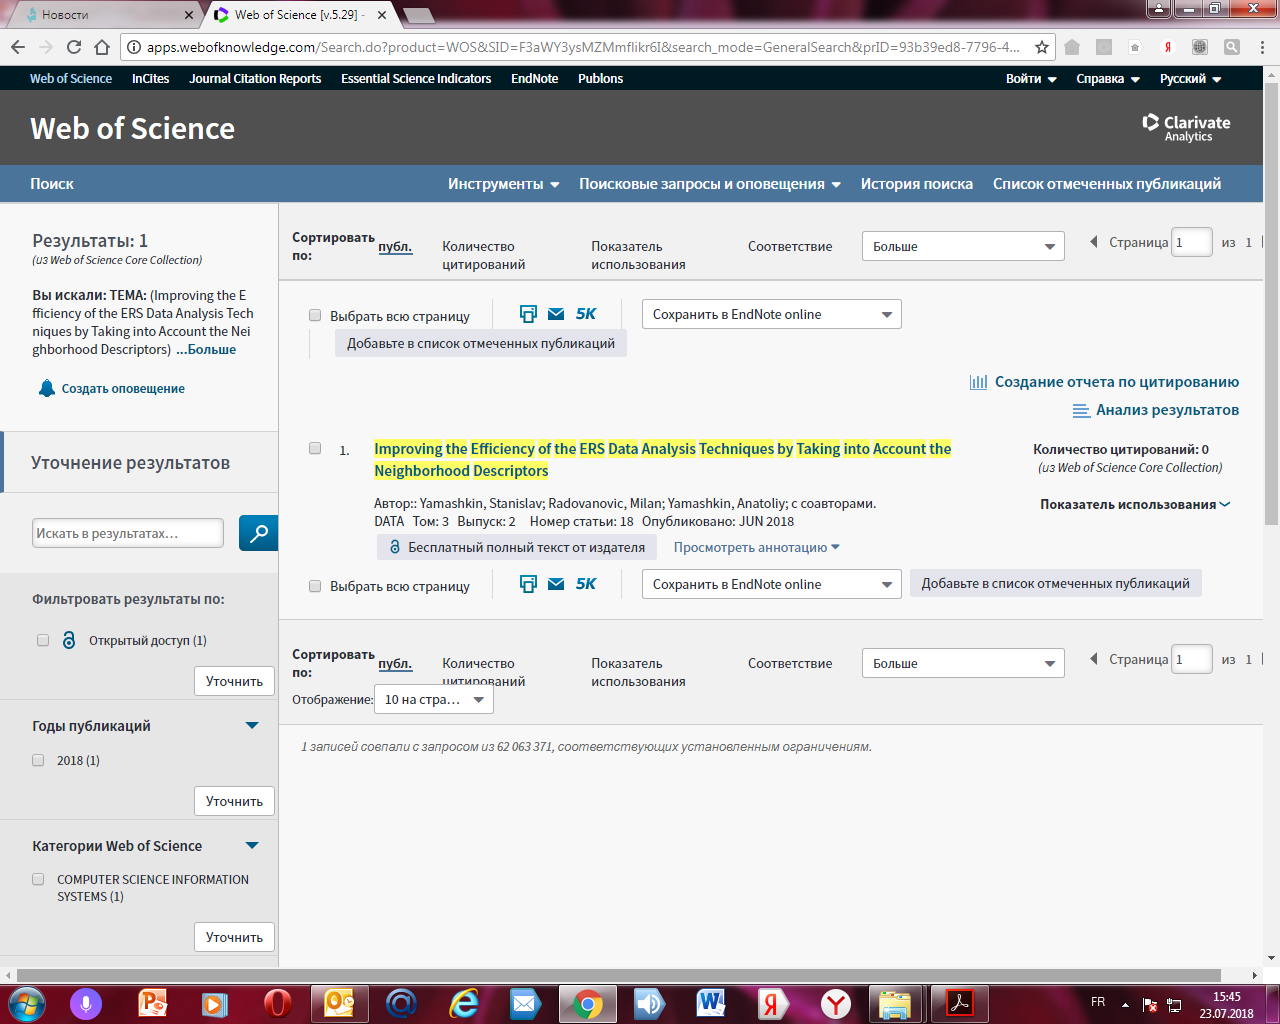Click the print icon above the results
Viewport: 1280px width, 1024px height.
click(x=528, y=314)
